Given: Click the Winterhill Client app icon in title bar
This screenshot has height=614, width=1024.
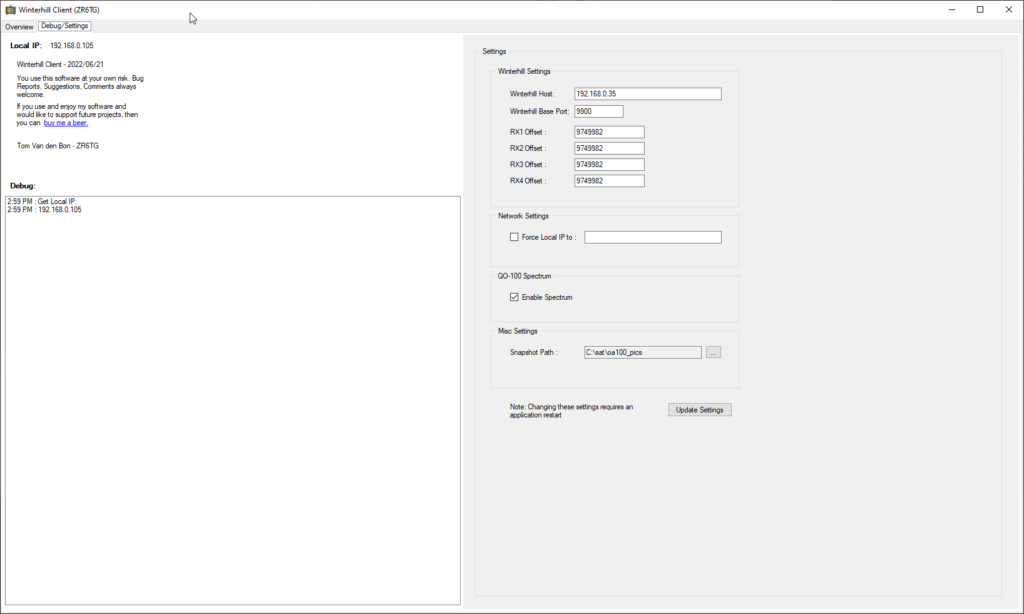Looking at the screenshot, I should [x=10, y=10].
